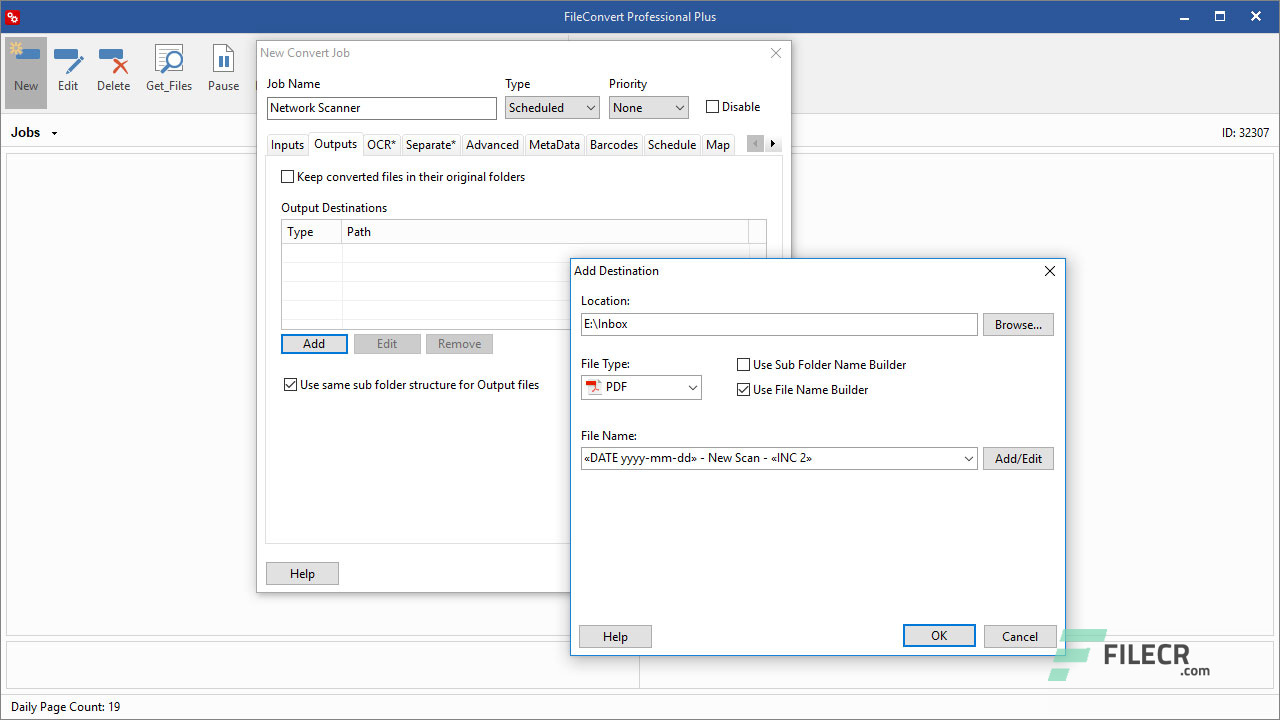
Task: Click the disabled Edit destination button
Action: pos(387,344)
